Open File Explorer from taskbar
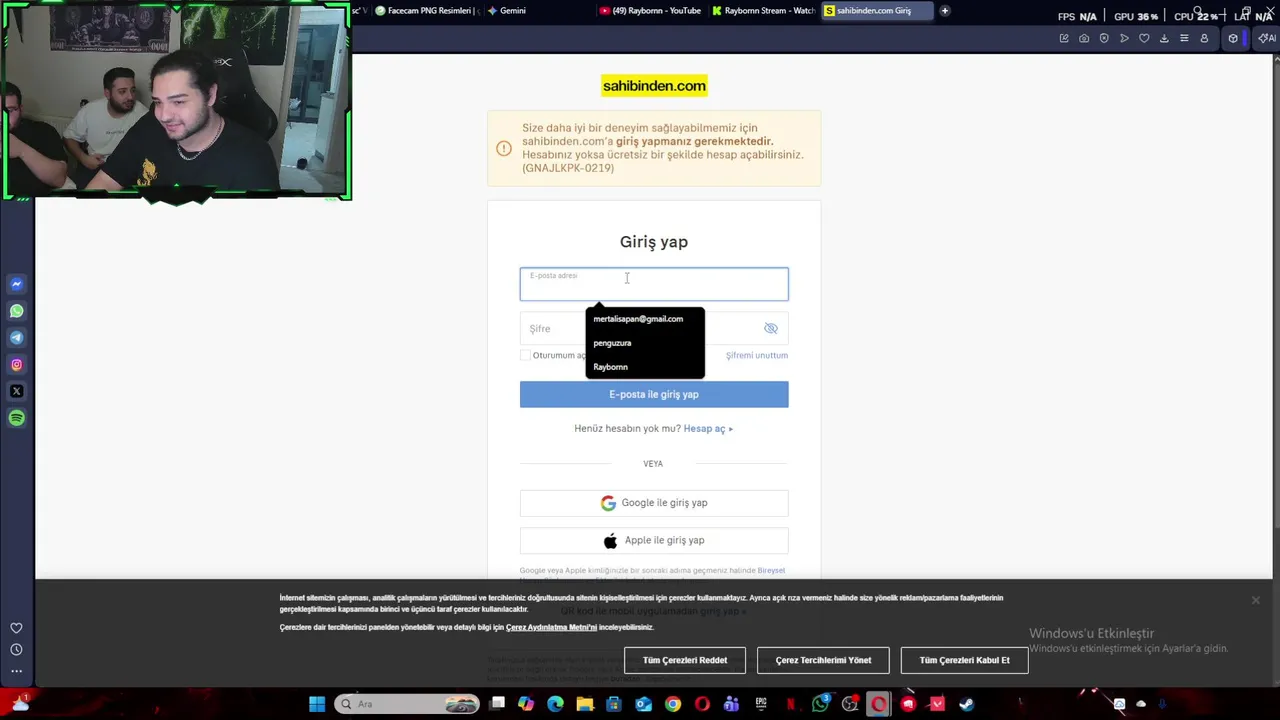The image size is (1280, 720). pyautogui.click(x=585, y=704)
